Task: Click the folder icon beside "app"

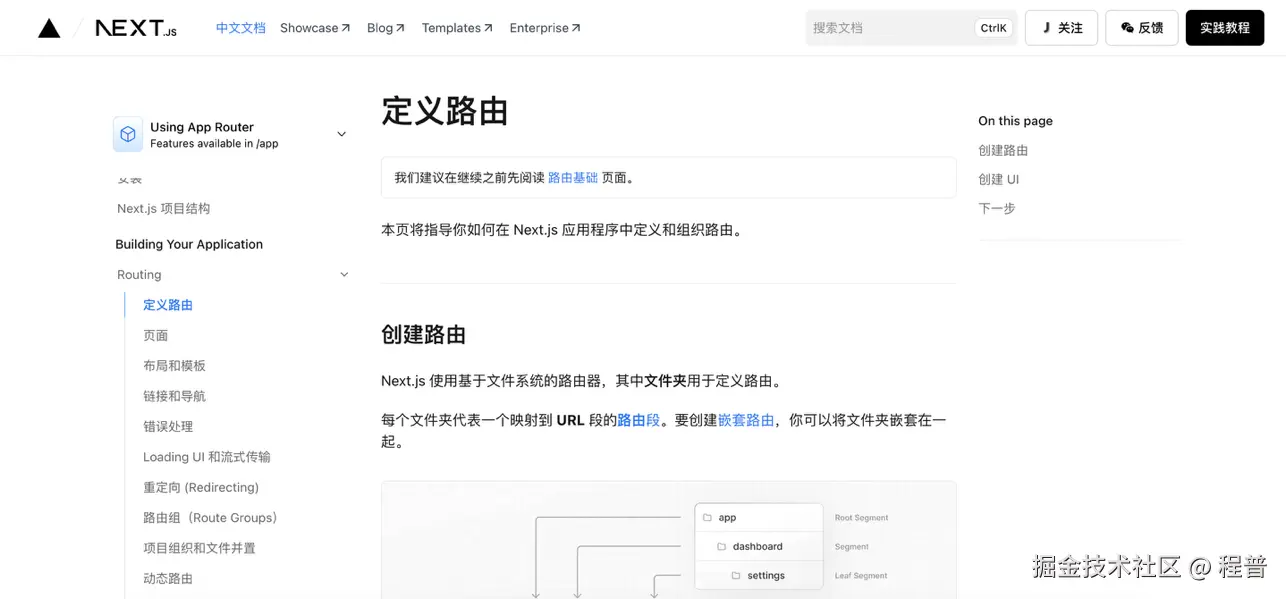Action: 706,517
